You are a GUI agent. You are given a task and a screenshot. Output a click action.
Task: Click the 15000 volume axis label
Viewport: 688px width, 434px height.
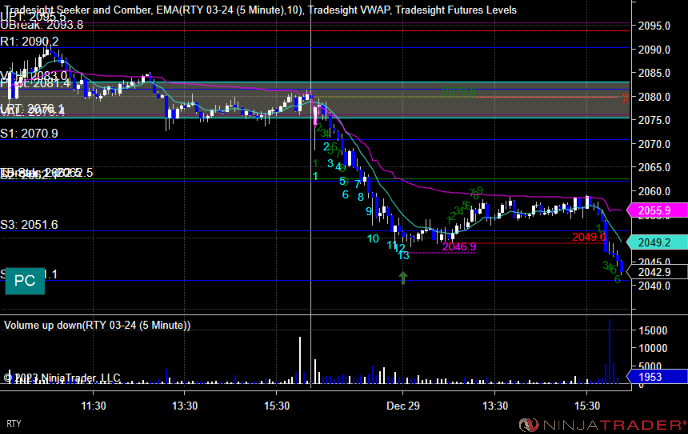(653, 331)
